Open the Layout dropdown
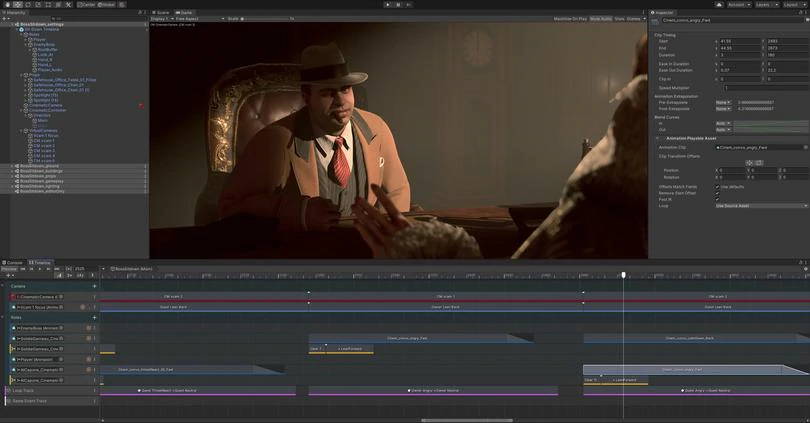The image size is (810, 423). [x=794, y=5]
